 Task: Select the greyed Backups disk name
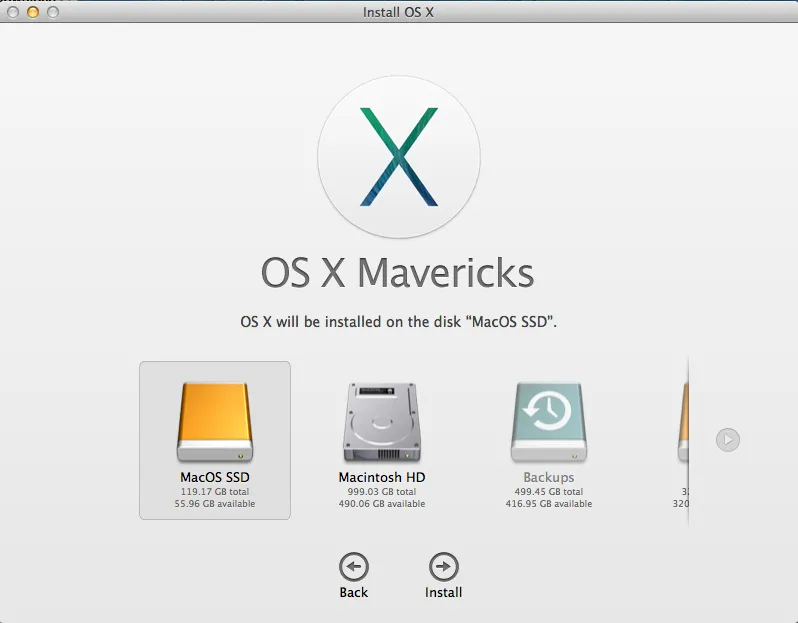(x=549, y=477)
